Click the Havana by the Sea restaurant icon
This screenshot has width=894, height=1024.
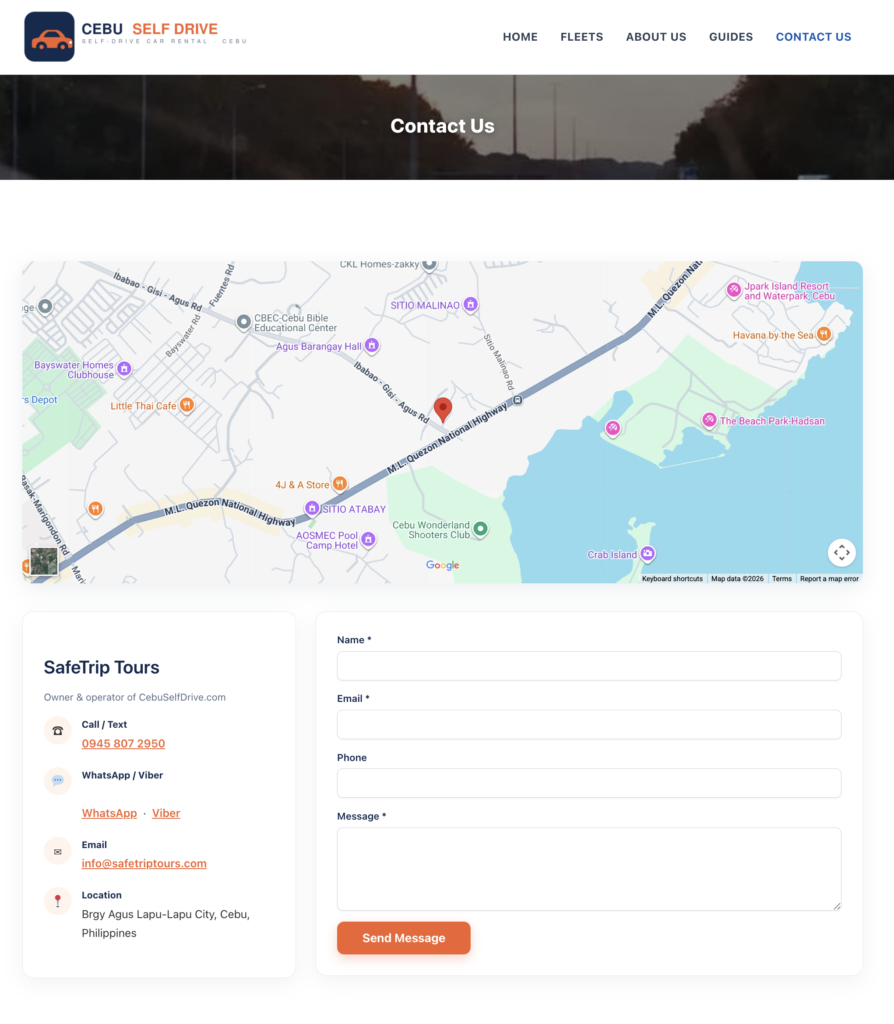824,334
